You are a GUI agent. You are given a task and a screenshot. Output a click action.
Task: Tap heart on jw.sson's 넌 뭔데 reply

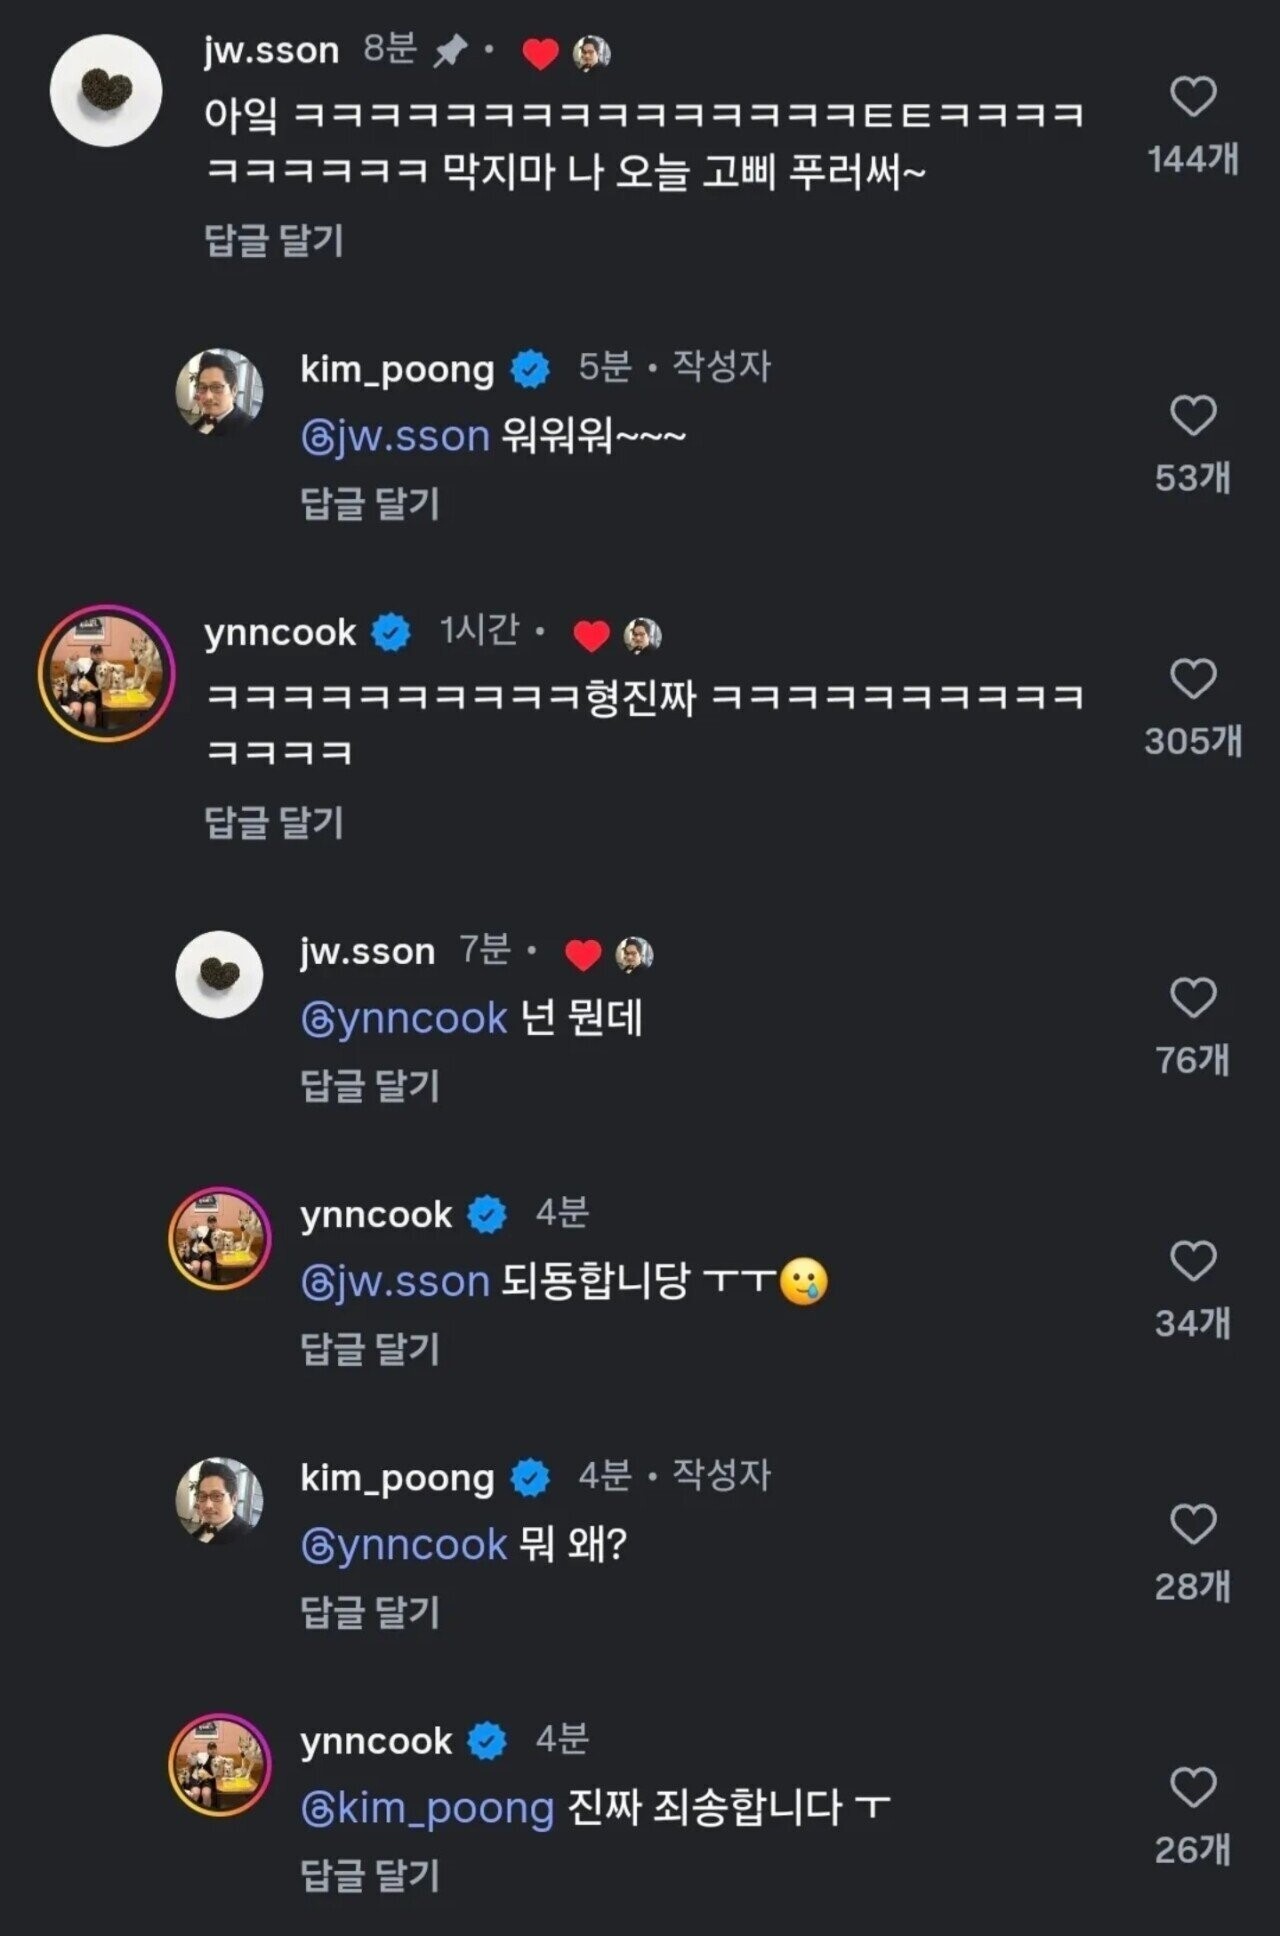tap(1192, 998)
